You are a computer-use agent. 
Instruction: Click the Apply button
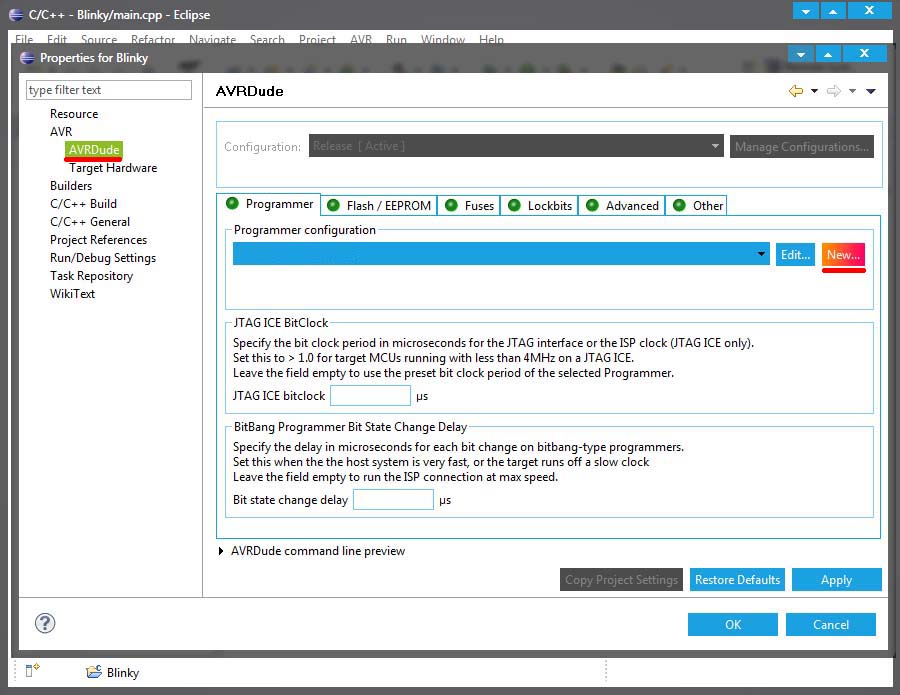[x=836, y=580]
